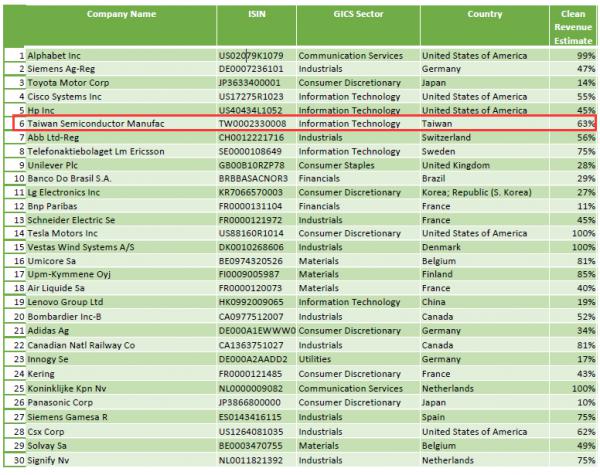This screenshot has height=475, width=600.
Task: Select the Clean Revenue Estimate header
Action: click(573, 27)
